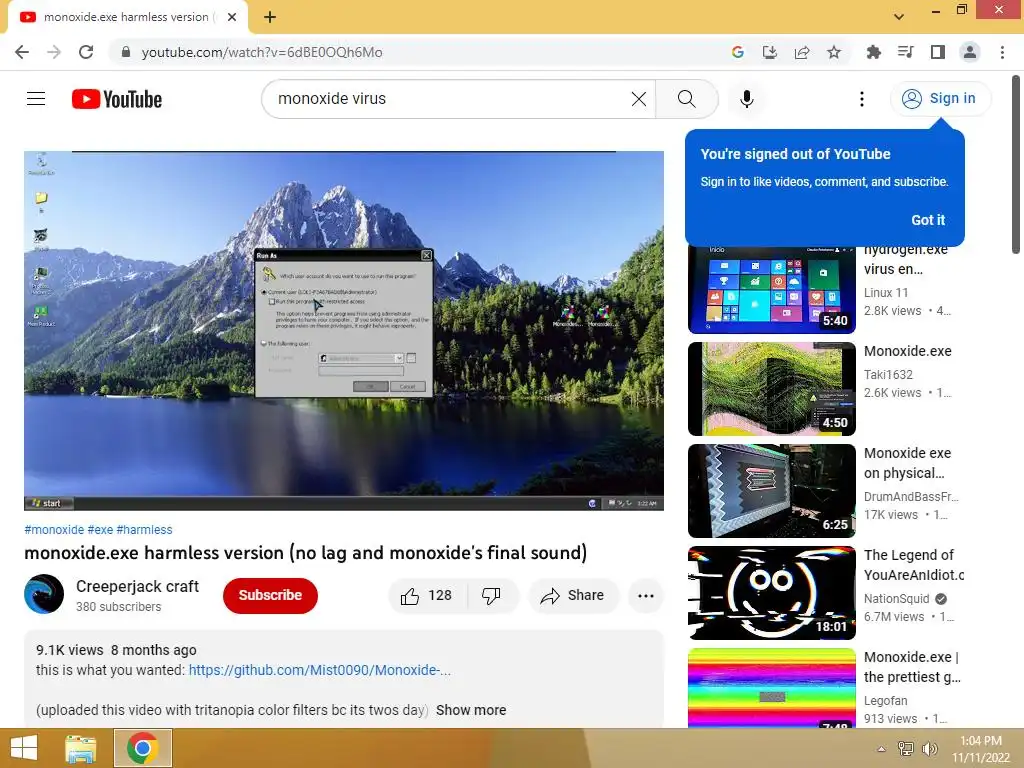Open hydrogen.exe virus video thumbnail
The height and width of the screenshot is (768, 1024).
772,290
